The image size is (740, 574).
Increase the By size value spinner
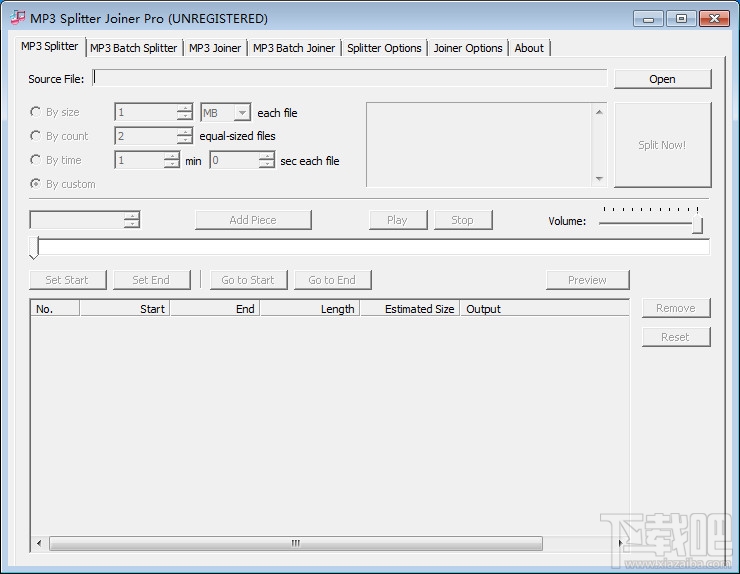point(185,108)
